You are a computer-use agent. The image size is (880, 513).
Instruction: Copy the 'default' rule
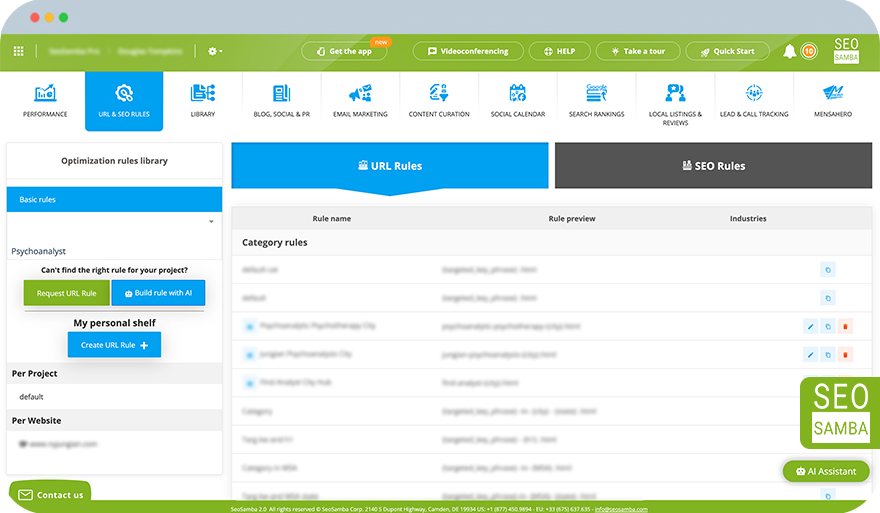tap(828, 298)
